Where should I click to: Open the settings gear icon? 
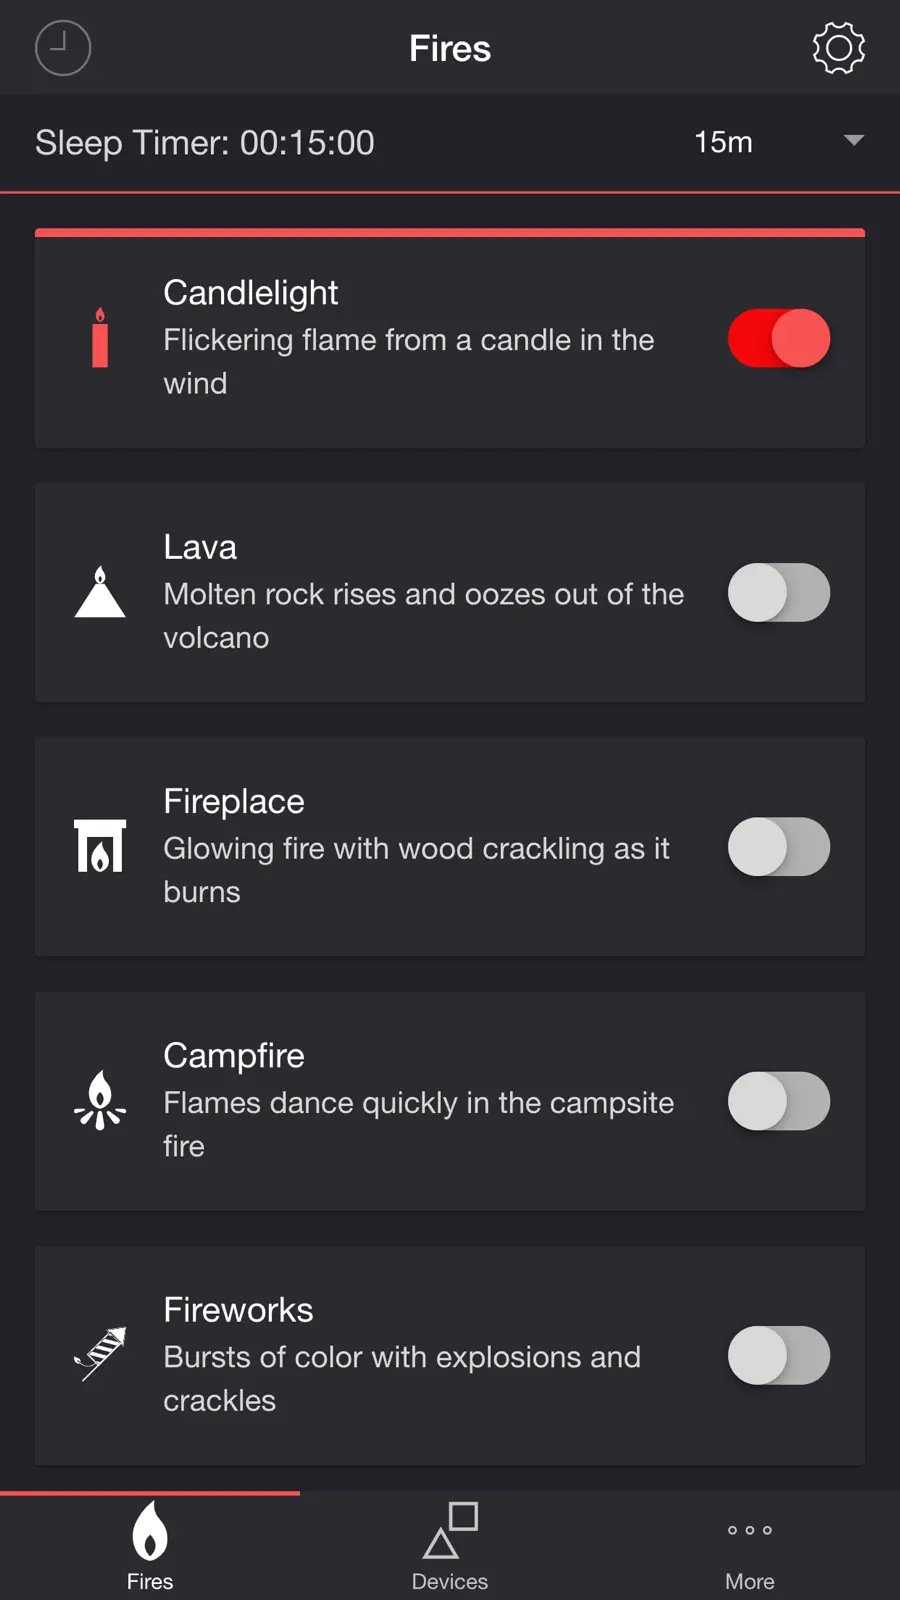(x=838, y=48)
